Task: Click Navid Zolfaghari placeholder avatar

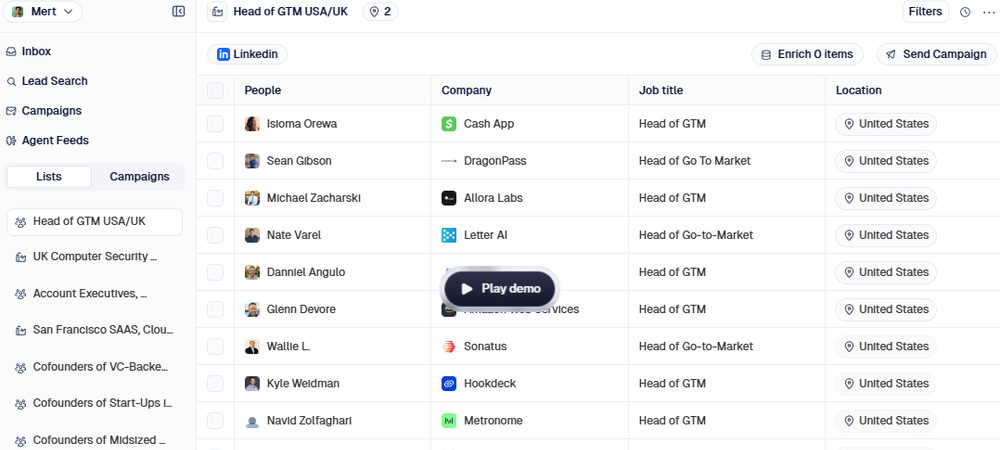Action: click(253, 421)
